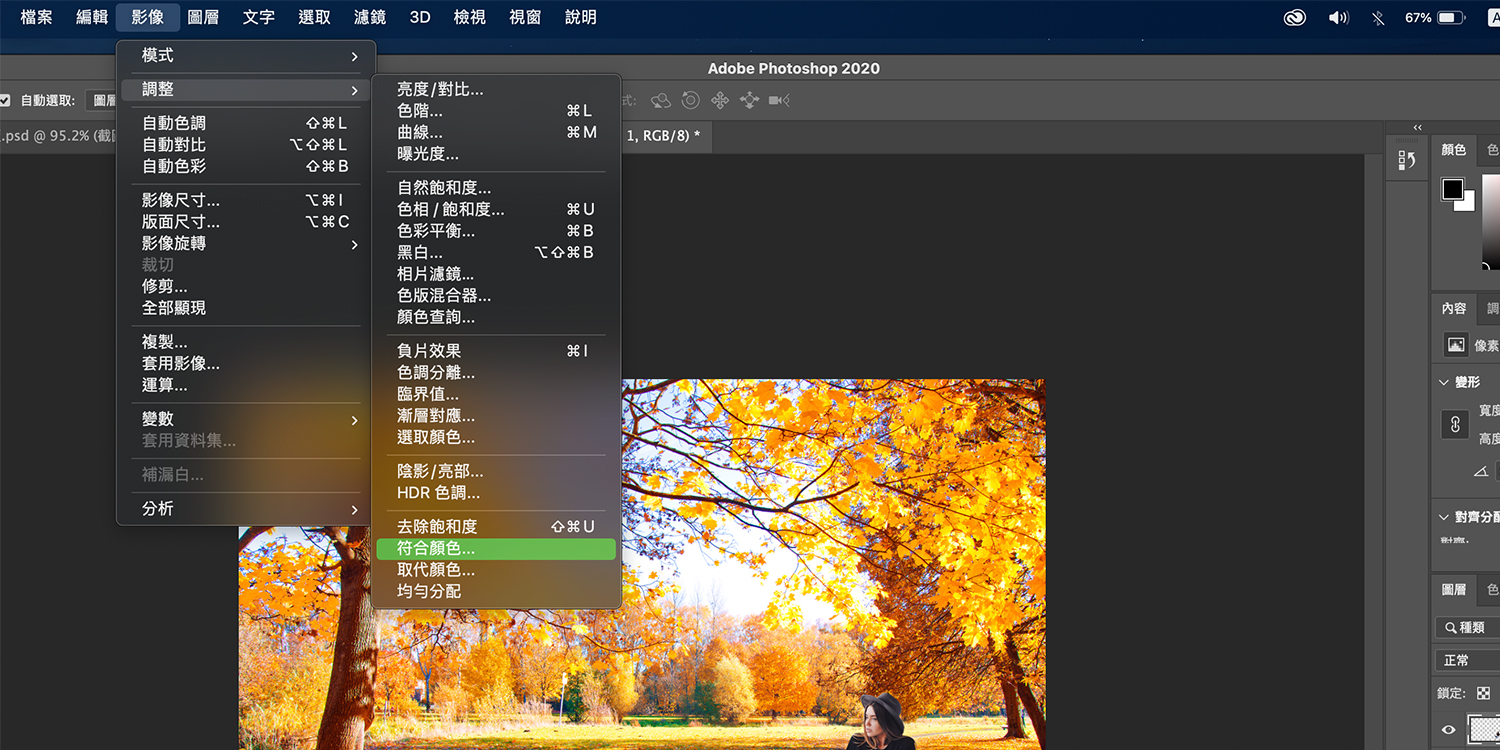Open the 說明 menu
The image size is (1500, 750).
tap(581, 17)
